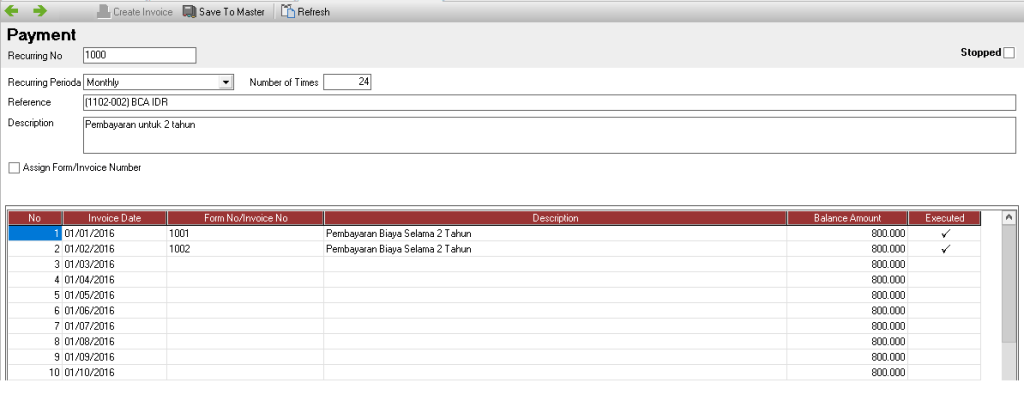Click the Create Invoice toolbar icon
The height and width of the screenshot is (395, 1024).
(104, 12)
